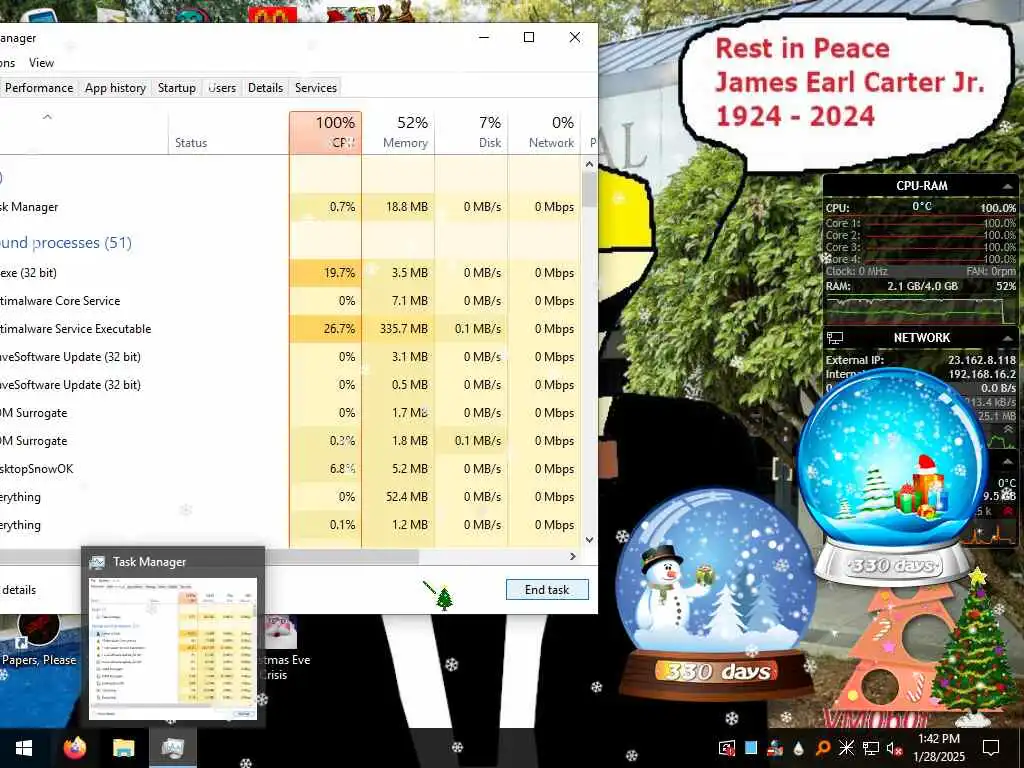1024x768 pixels.
Task: Switch to the Details tab
Action: click(265, 88)
